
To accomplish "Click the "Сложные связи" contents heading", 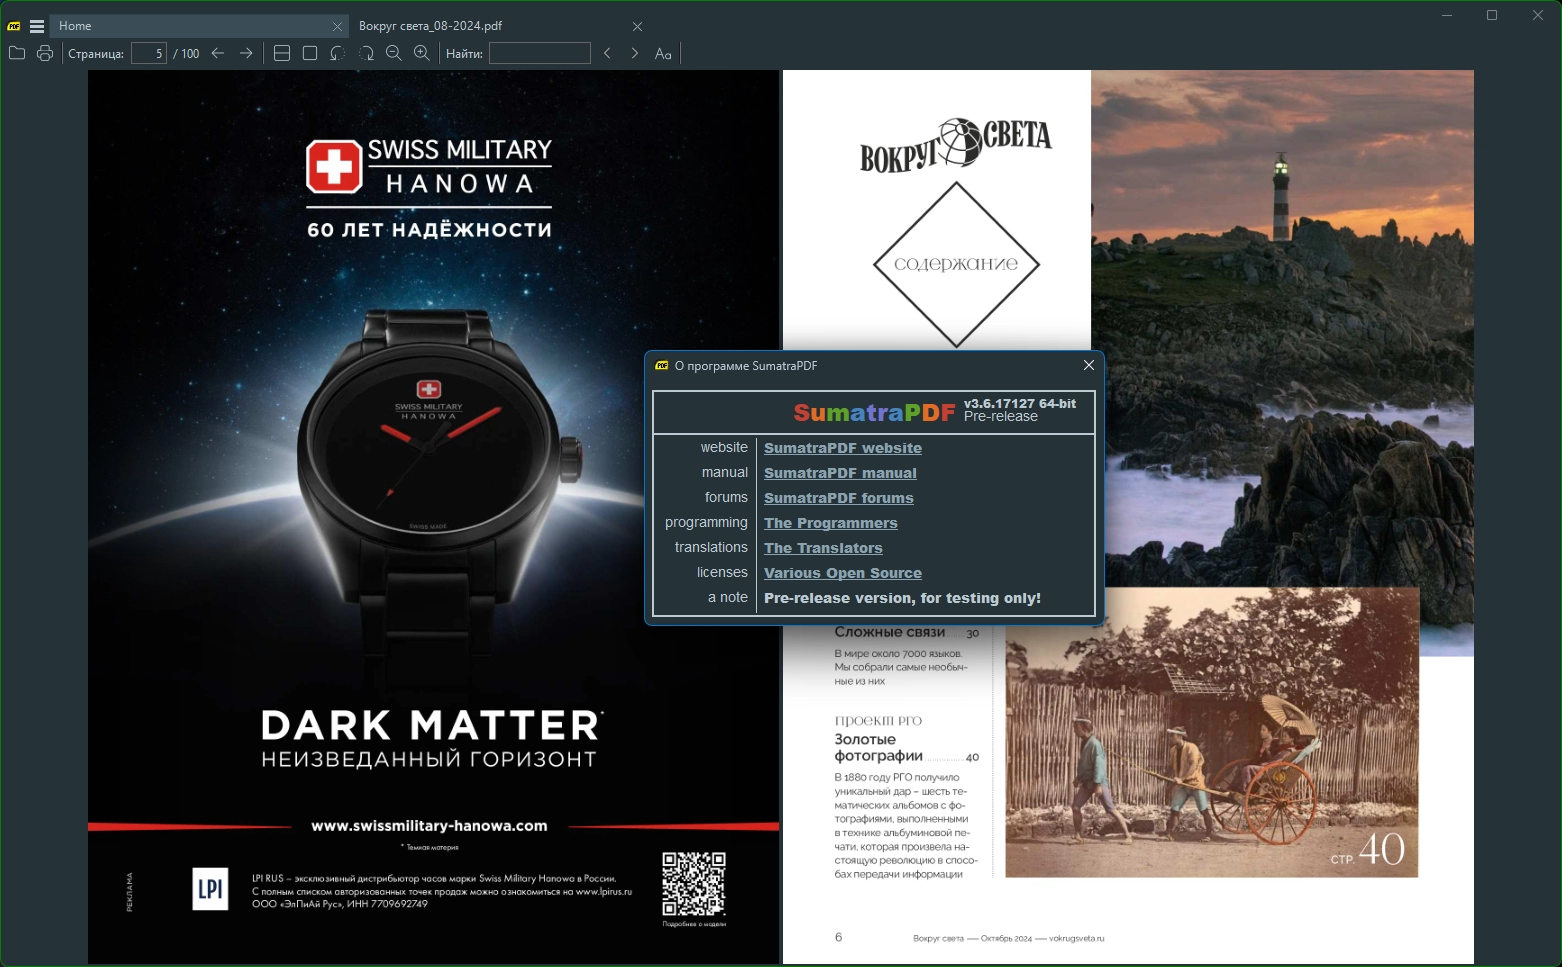I will (890, 632).
